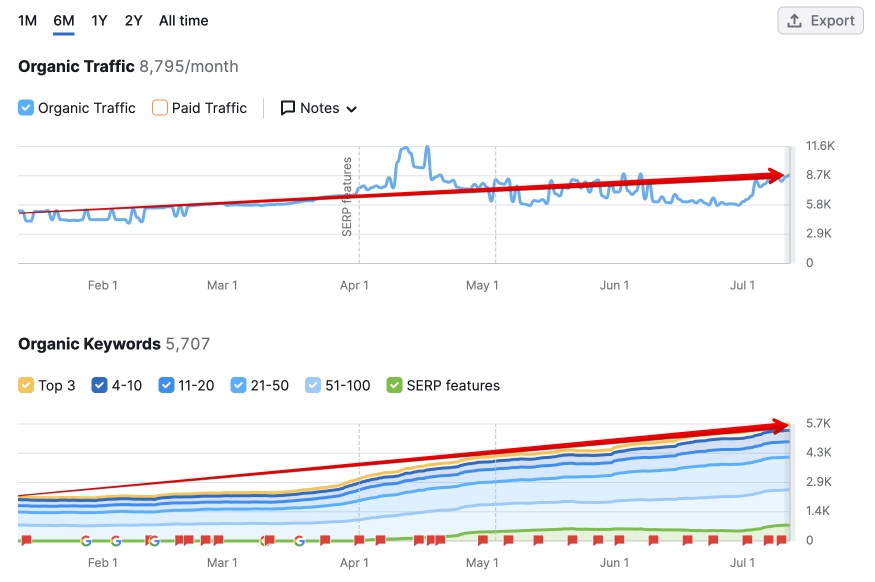Select the 1M time range

tap(28, 20)
